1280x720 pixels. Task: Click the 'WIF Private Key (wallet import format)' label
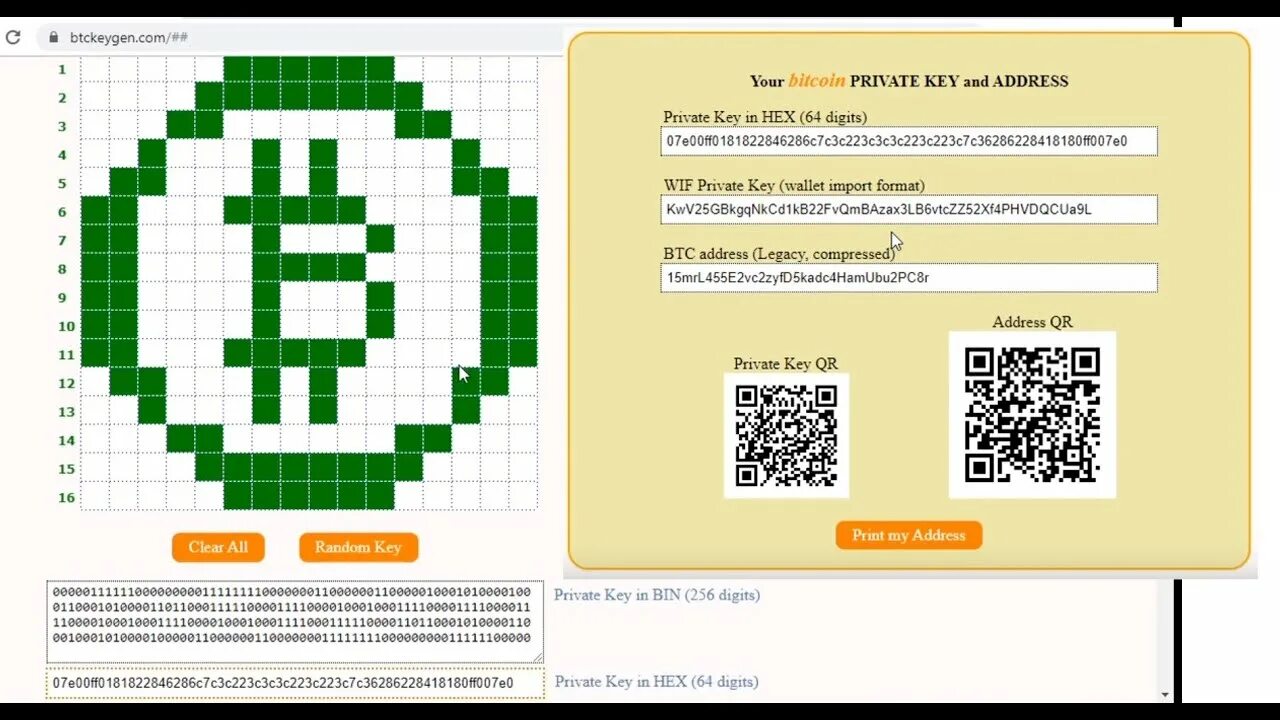(794, 185)
